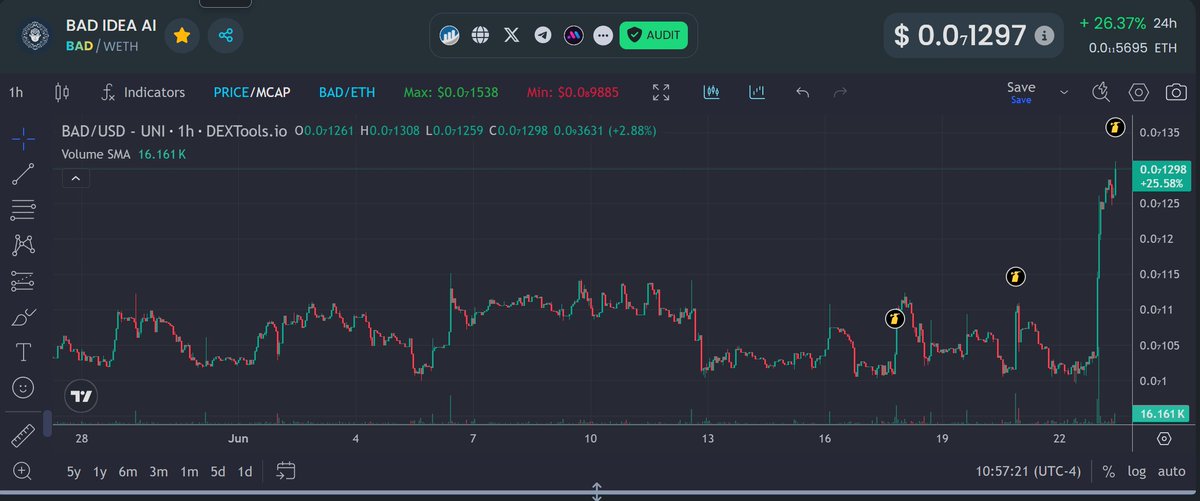Screen dimensions: 1200x501
Task: Select the crosshair cursor tool
Action: tap(23, 138)
